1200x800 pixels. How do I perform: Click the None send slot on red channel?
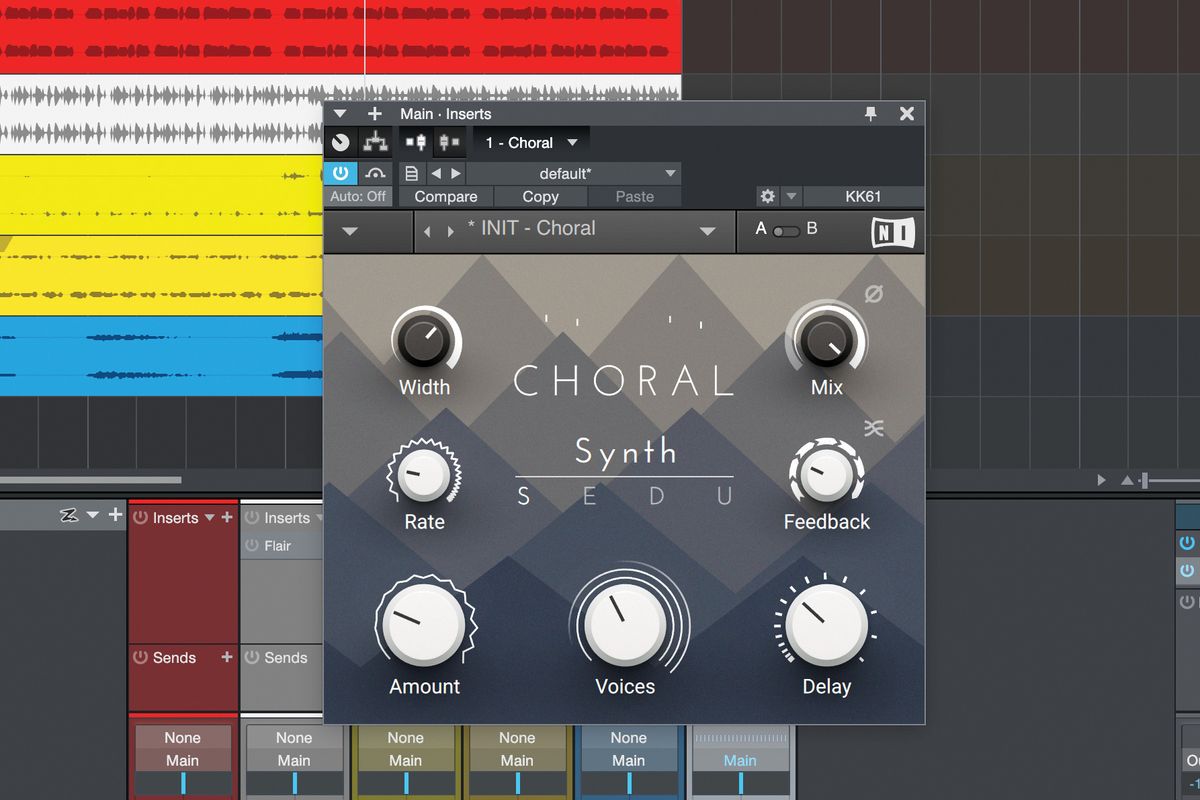click(183, 737)
